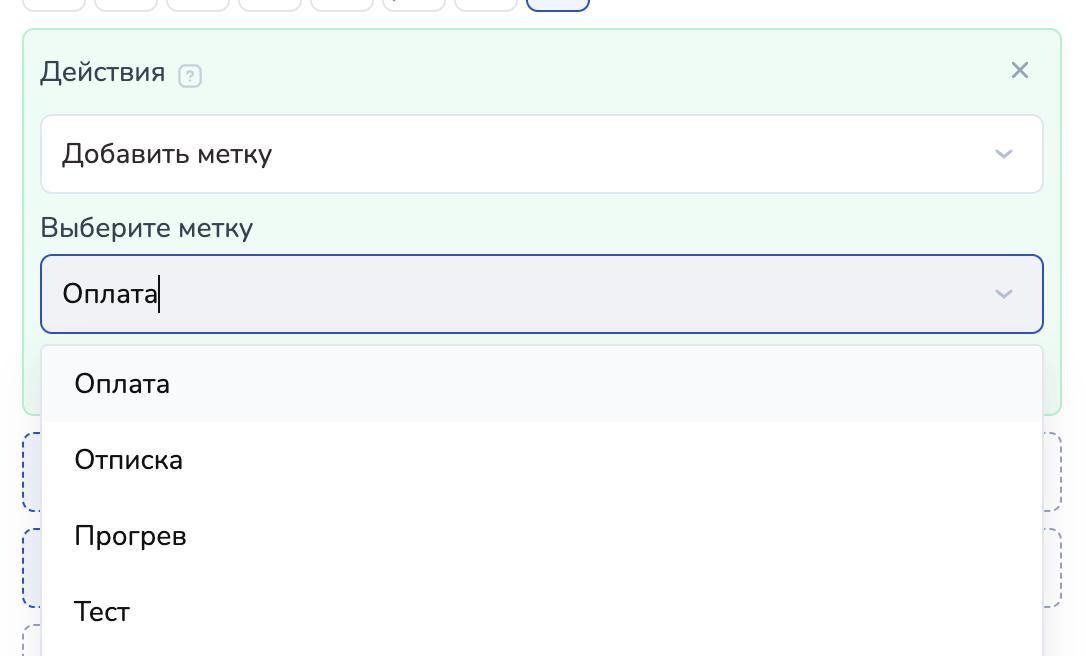
Task: Click the Выберите метку field label
Action: 147,228
